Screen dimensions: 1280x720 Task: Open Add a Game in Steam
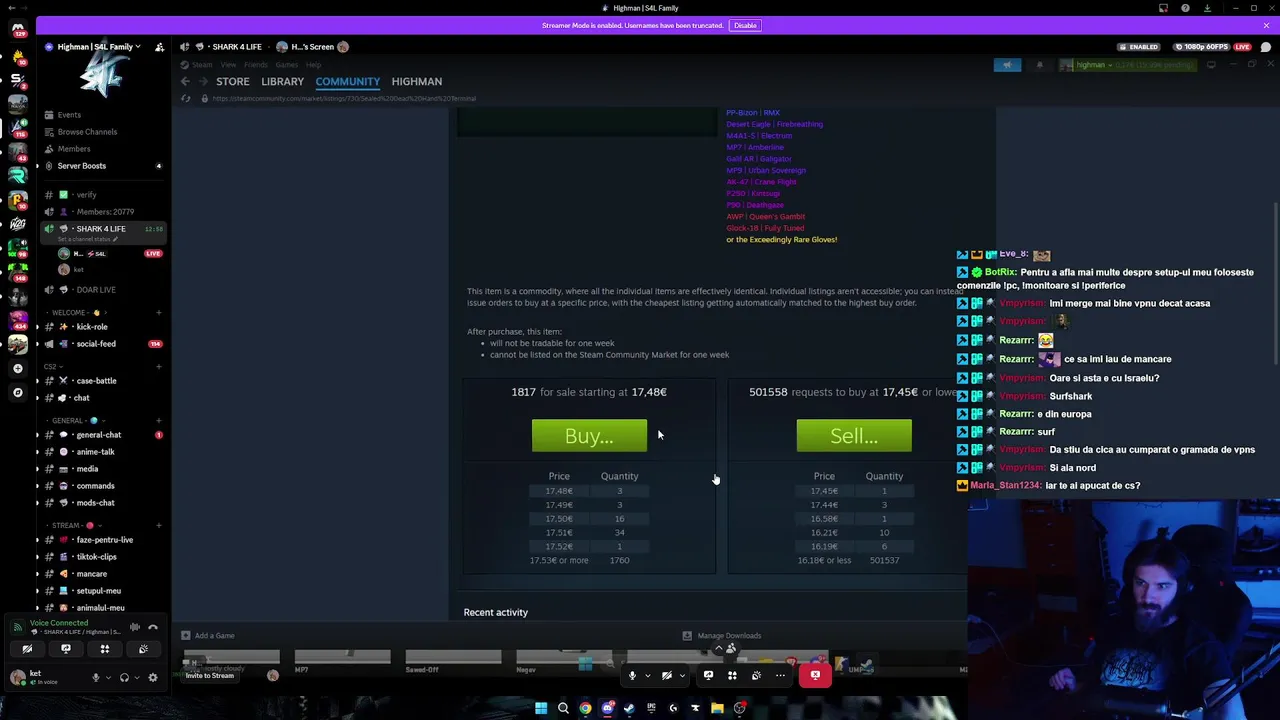208,635
